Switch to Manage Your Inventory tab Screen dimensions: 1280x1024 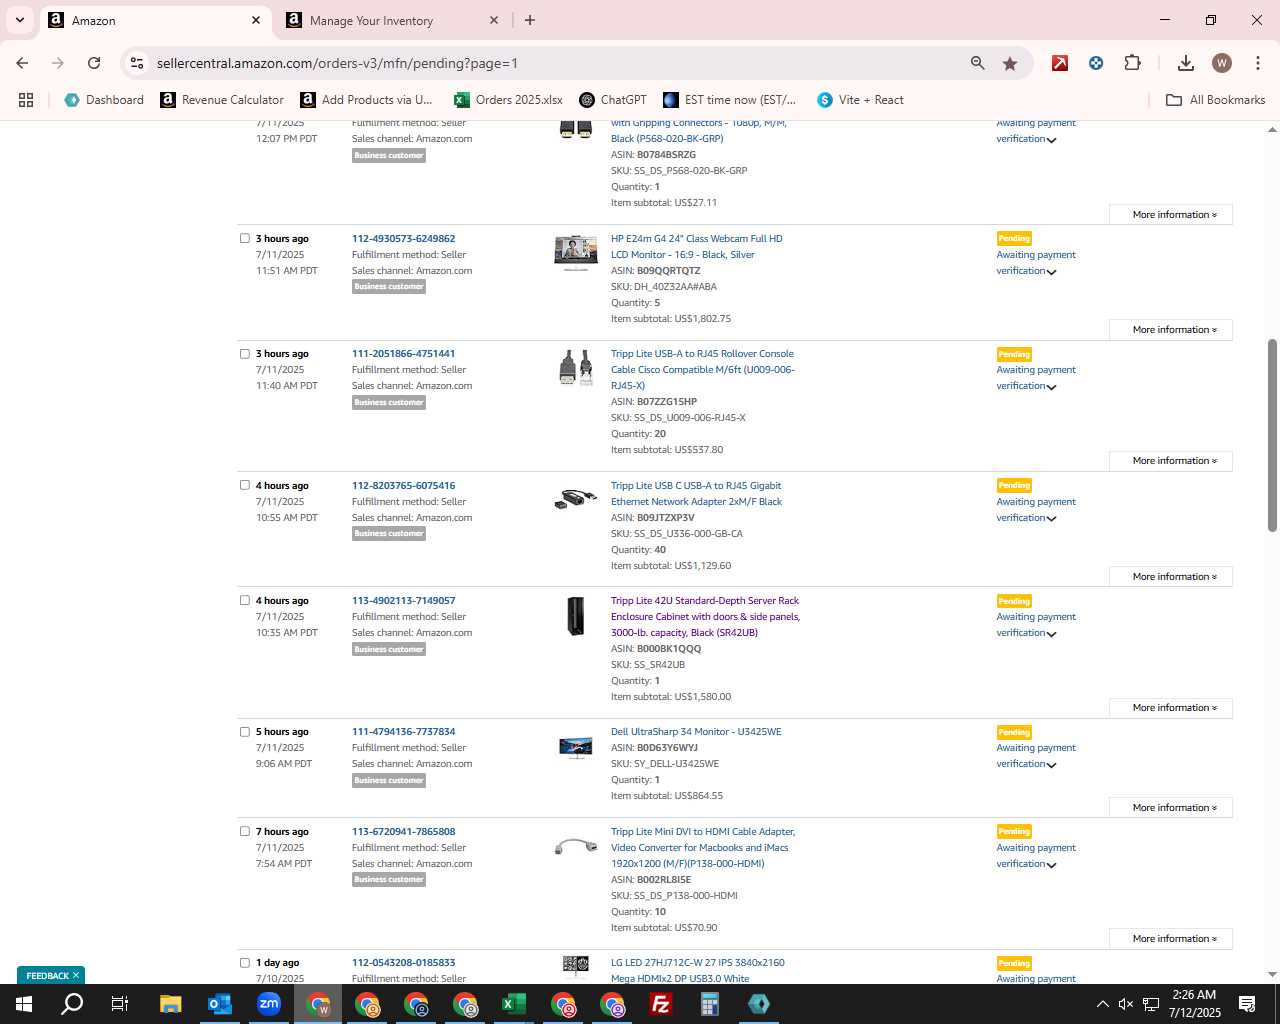click(x=393, y=20)
